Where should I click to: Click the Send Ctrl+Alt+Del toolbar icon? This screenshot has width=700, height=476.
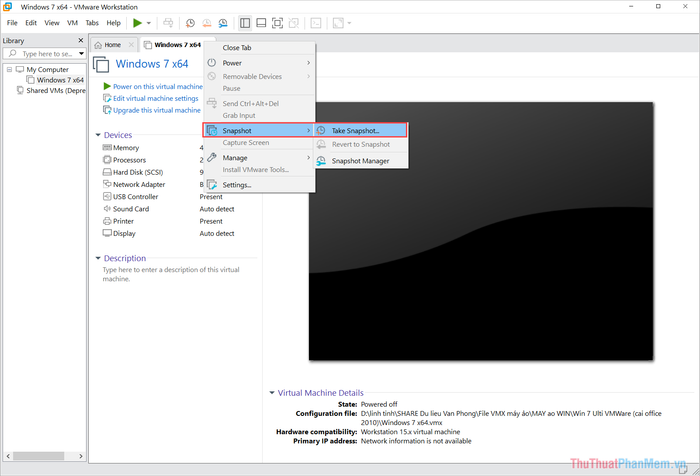click(x=168, y=23)
